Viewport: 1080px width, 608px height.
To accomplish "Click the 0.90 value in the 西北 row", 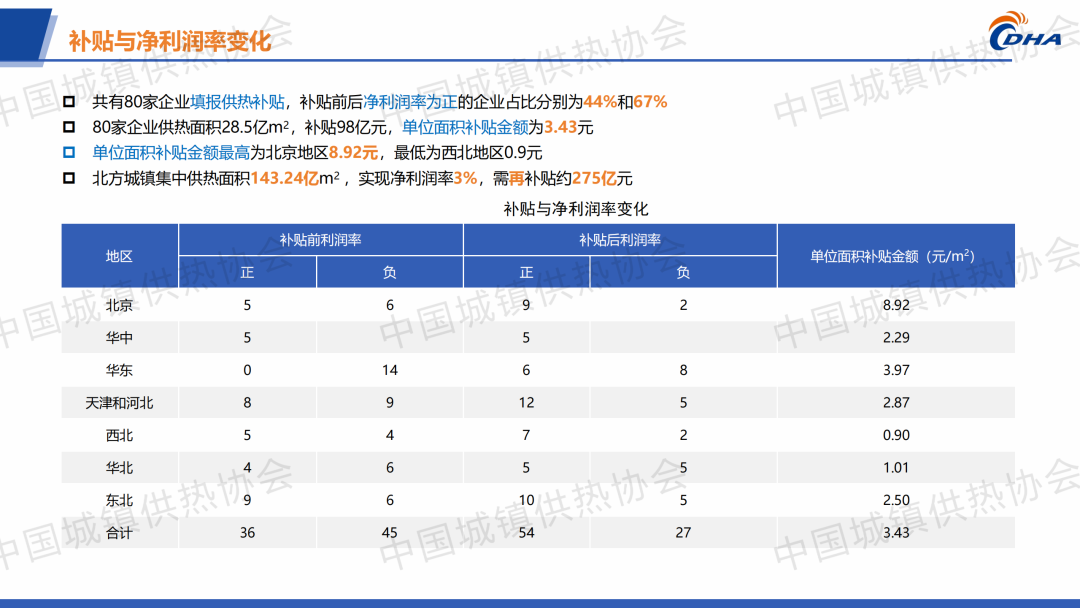I will pos(896,435).
